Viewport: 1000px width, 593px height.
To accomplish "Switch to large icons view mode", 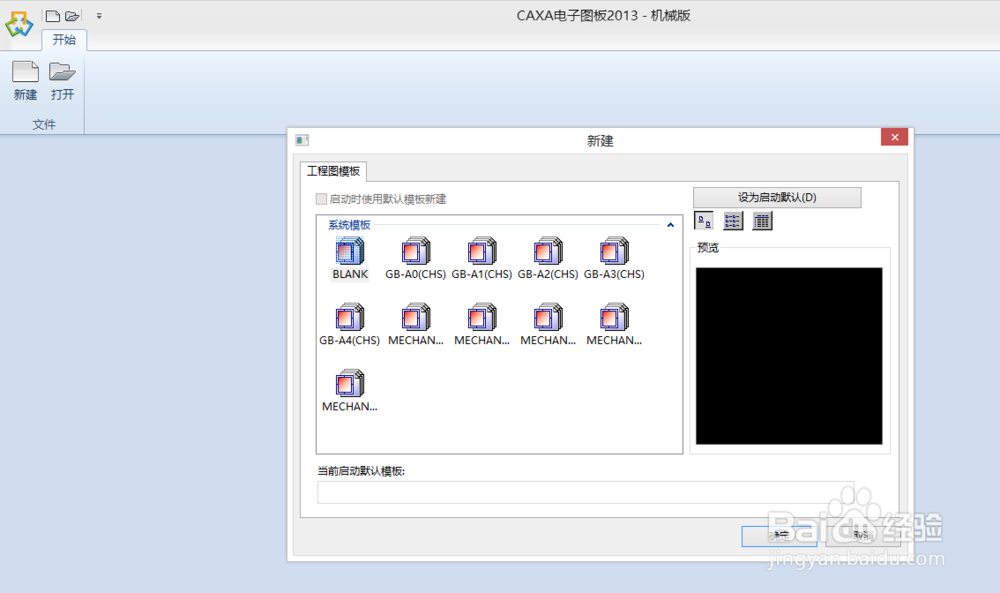I will (703, 221).
